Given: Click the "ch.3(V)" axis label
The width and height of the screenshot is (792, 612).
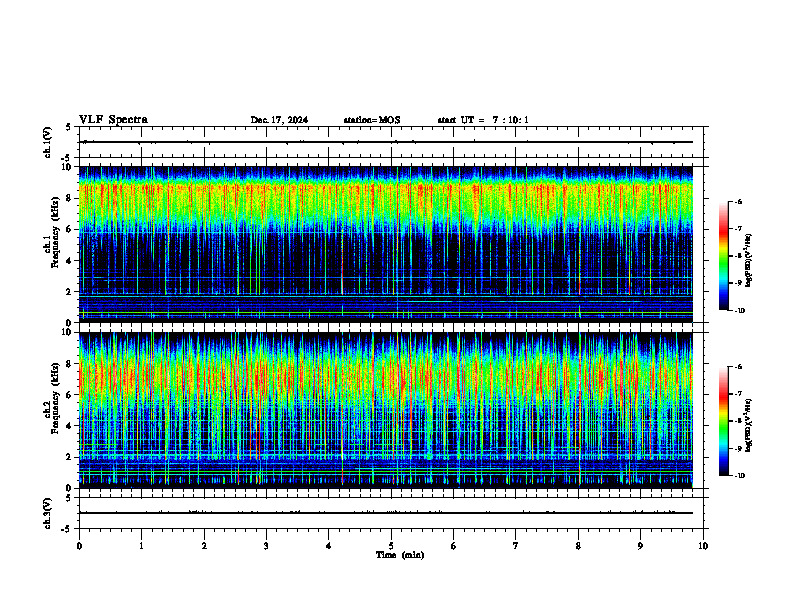Looking at the screenshot, I should (x=48, y=513).
